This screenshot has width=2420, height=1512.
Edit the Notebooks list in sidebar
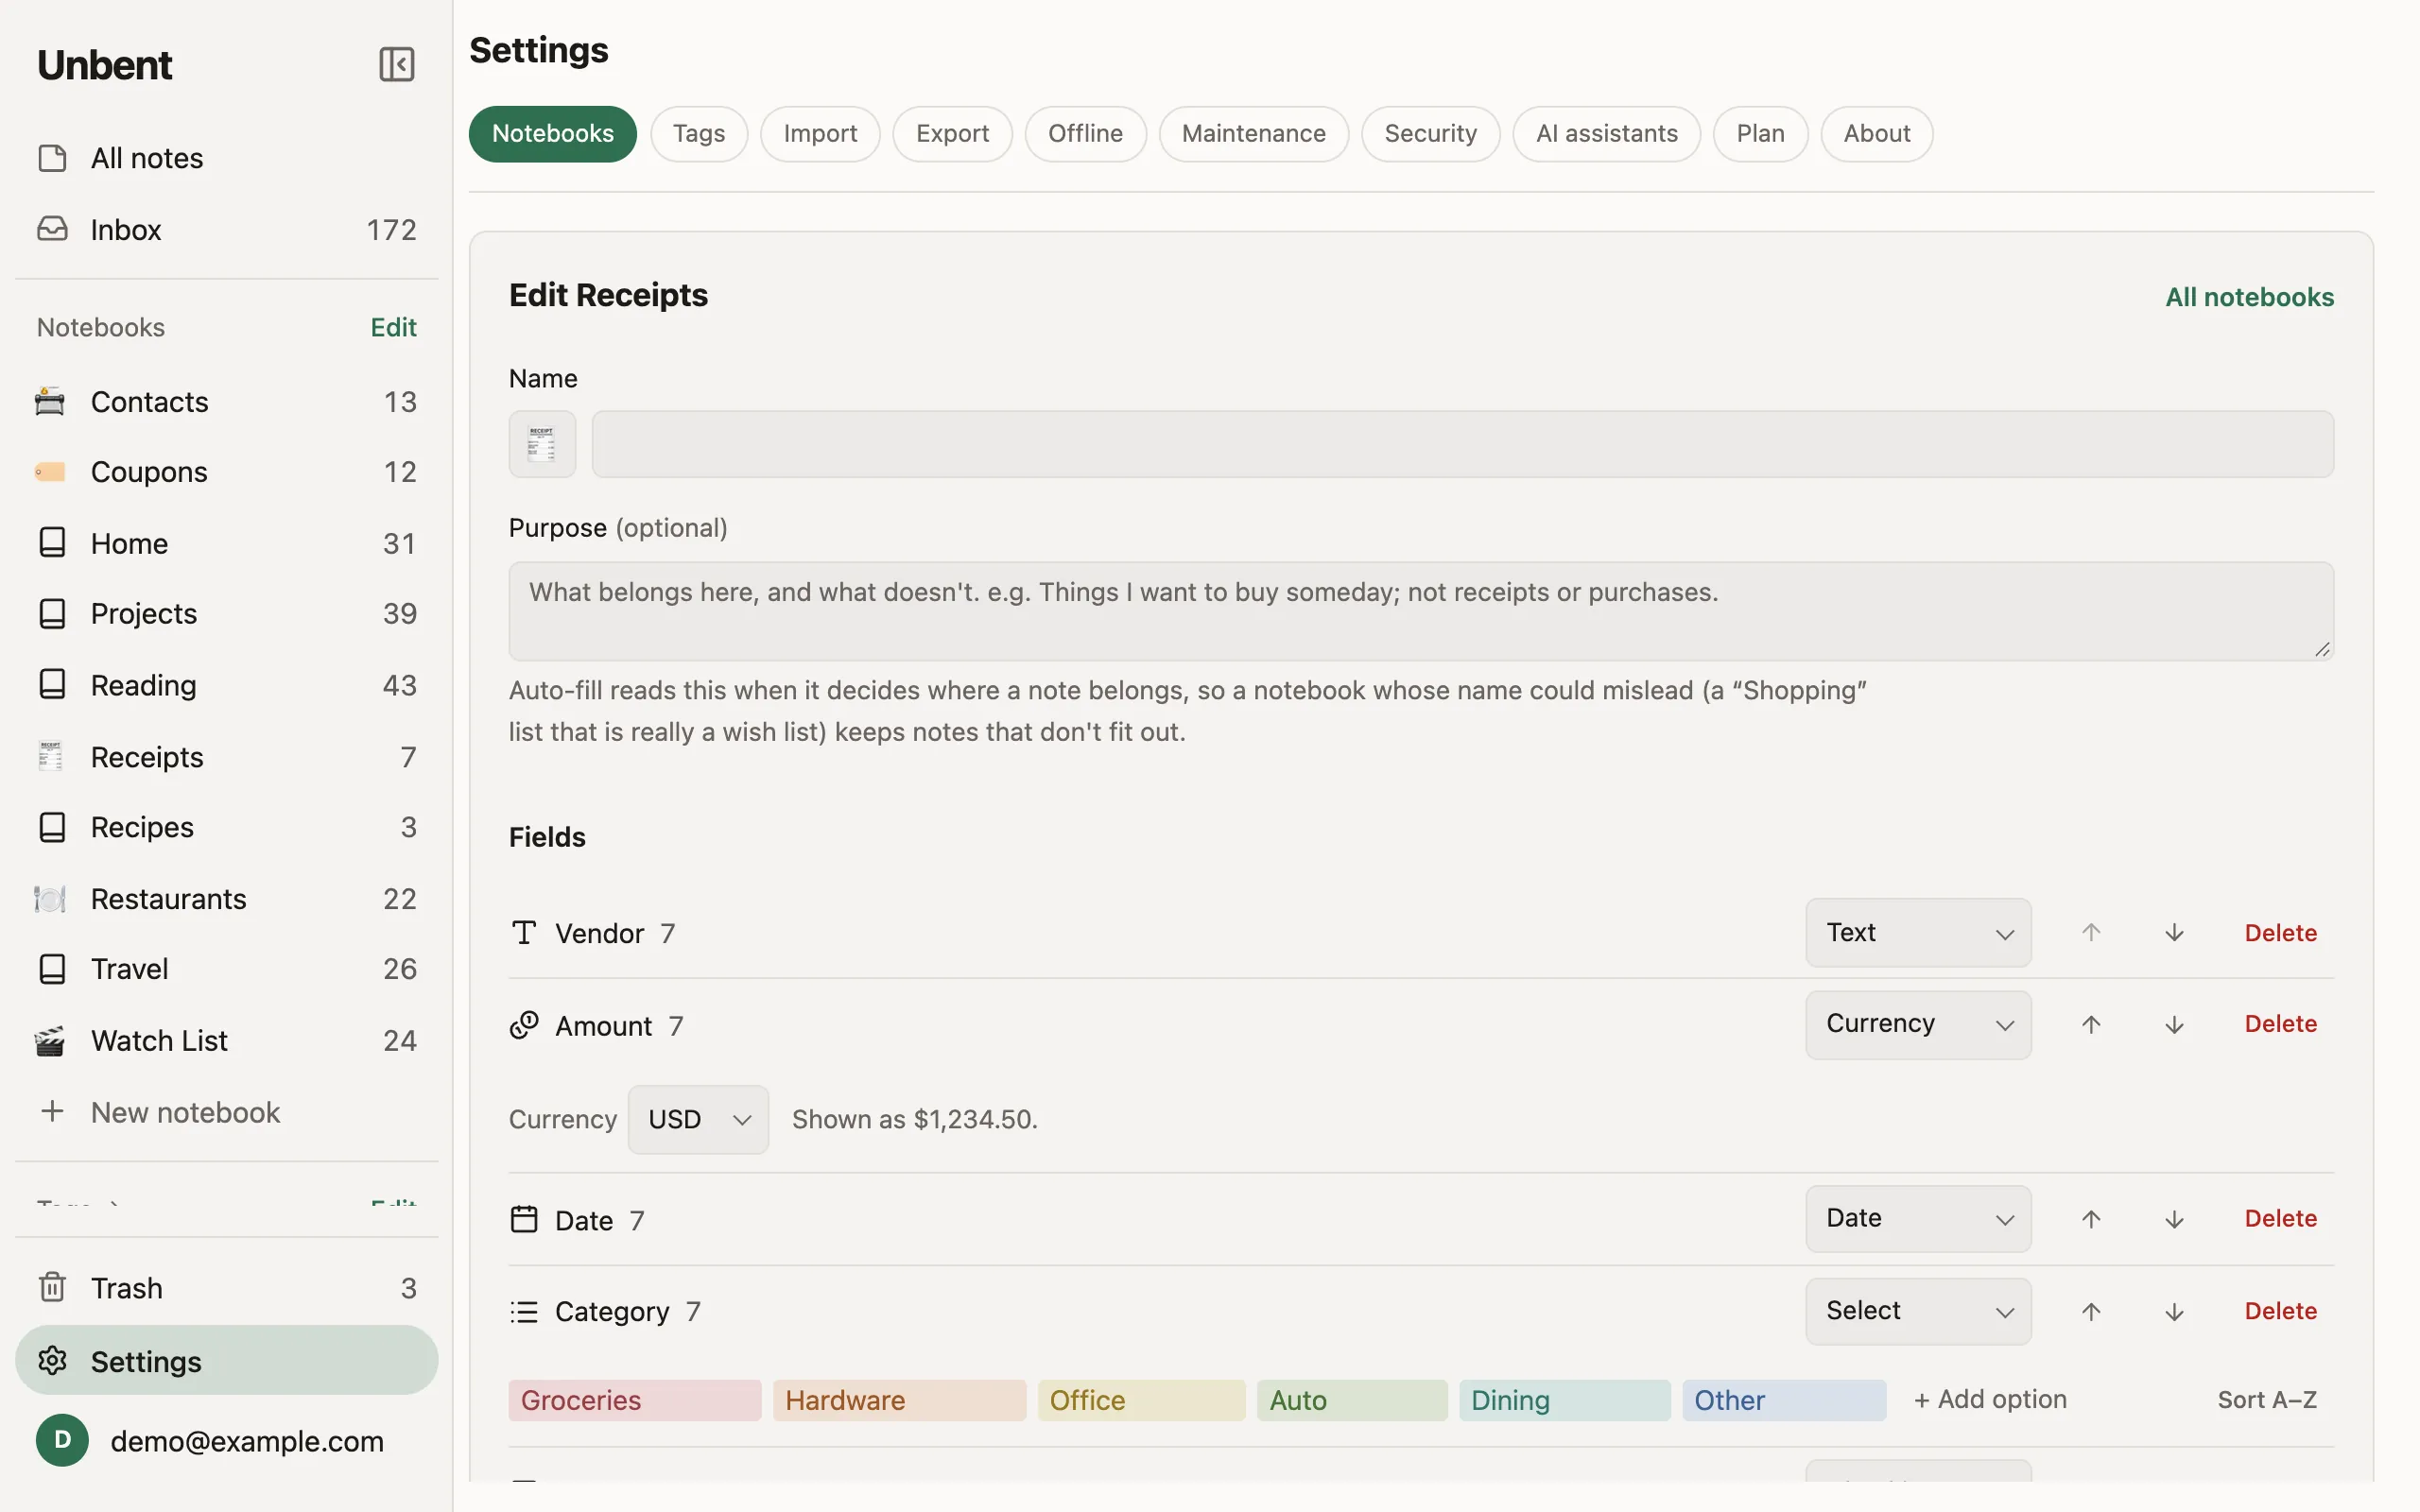pyautogui.click(x=393, y=327)
